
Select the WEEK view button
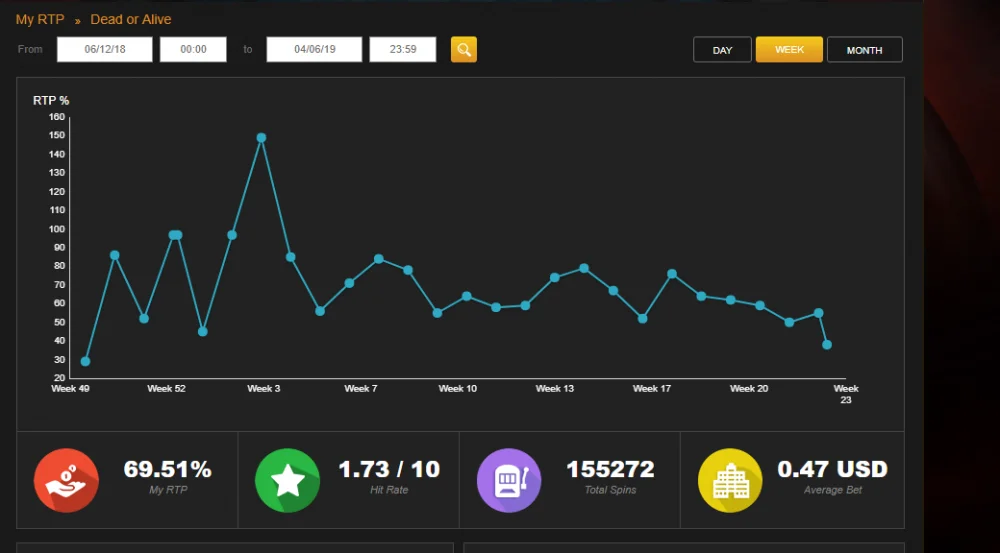pos(789,50)
